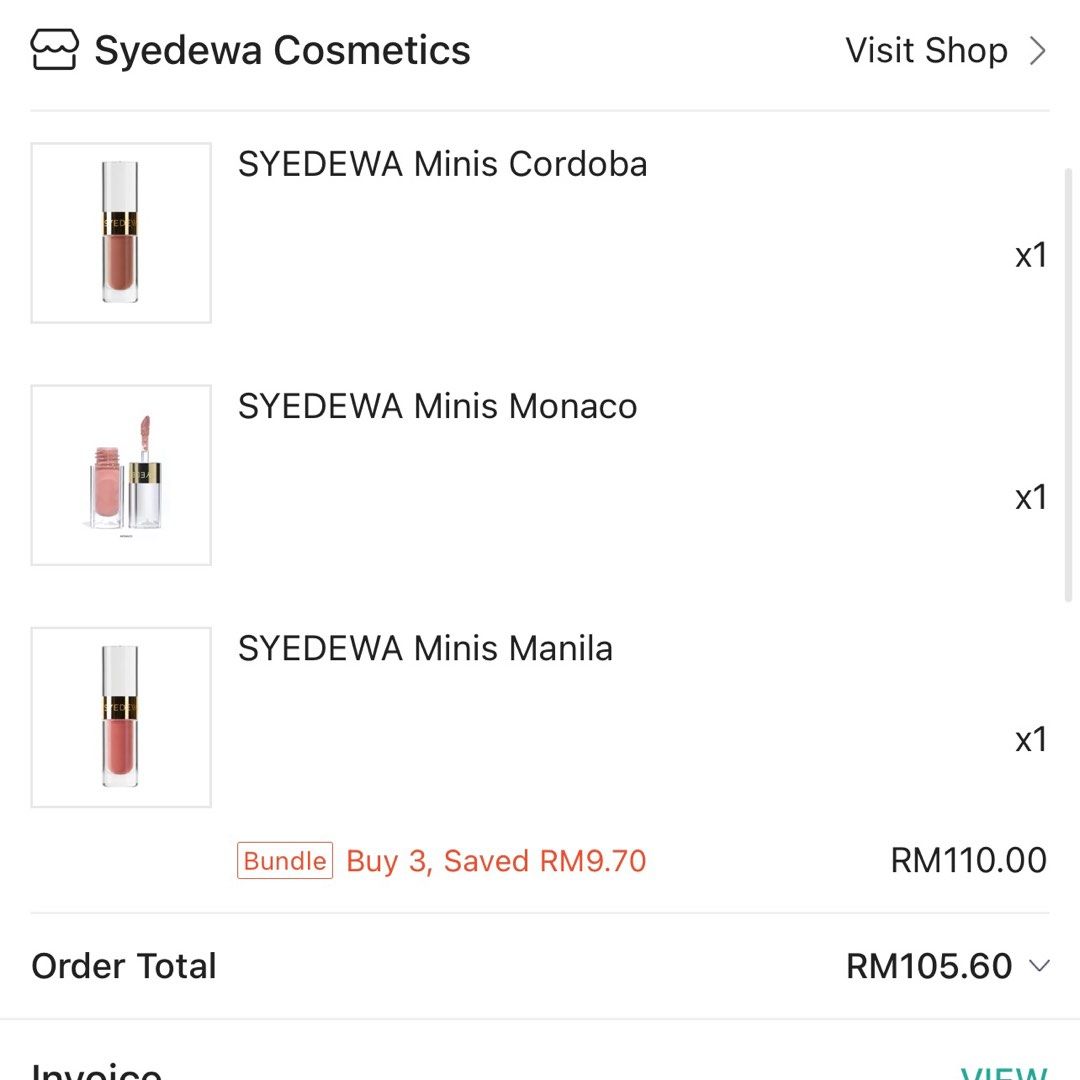Click the Invoice section heading
The width and height of the screenshot is (1080, 1080).
click(95, 1072)
